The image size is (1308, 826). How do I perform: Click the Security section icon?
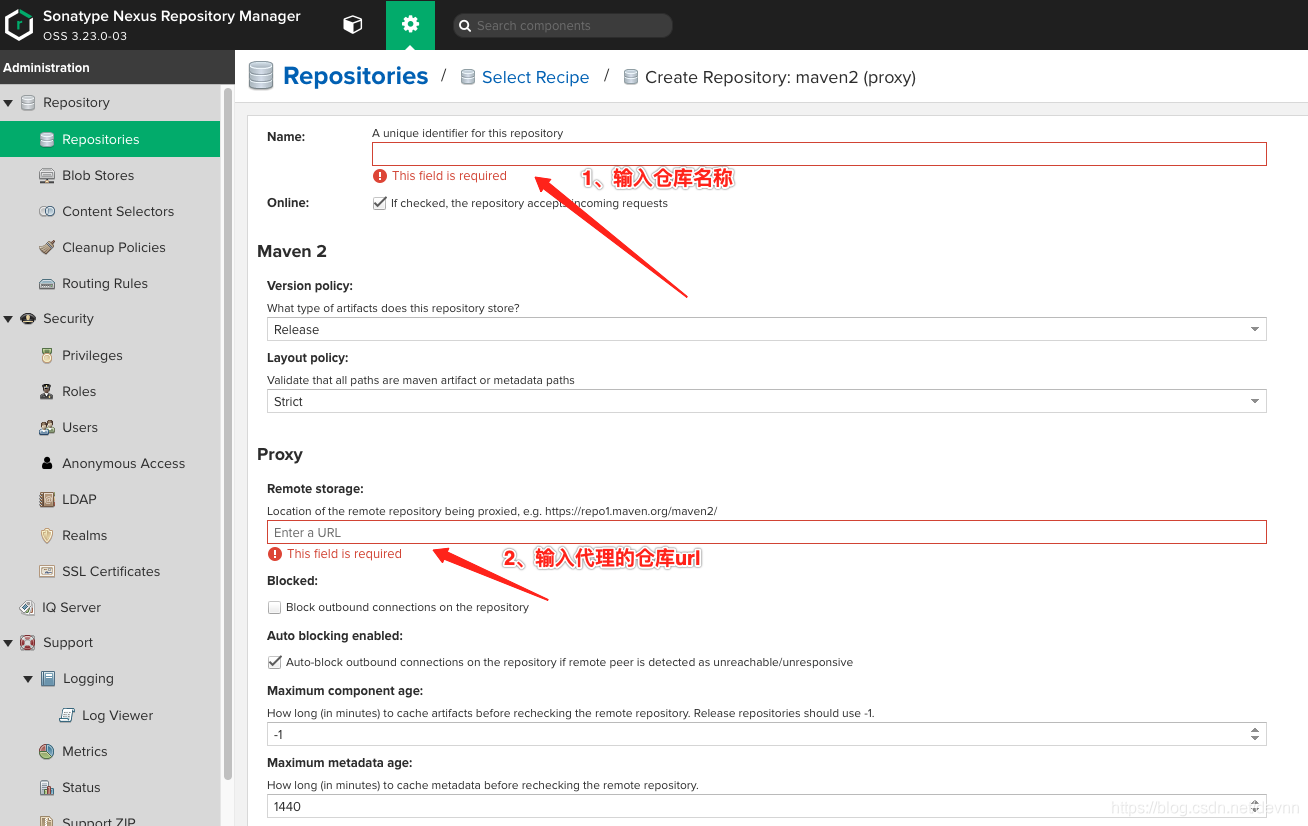[28, 318]
